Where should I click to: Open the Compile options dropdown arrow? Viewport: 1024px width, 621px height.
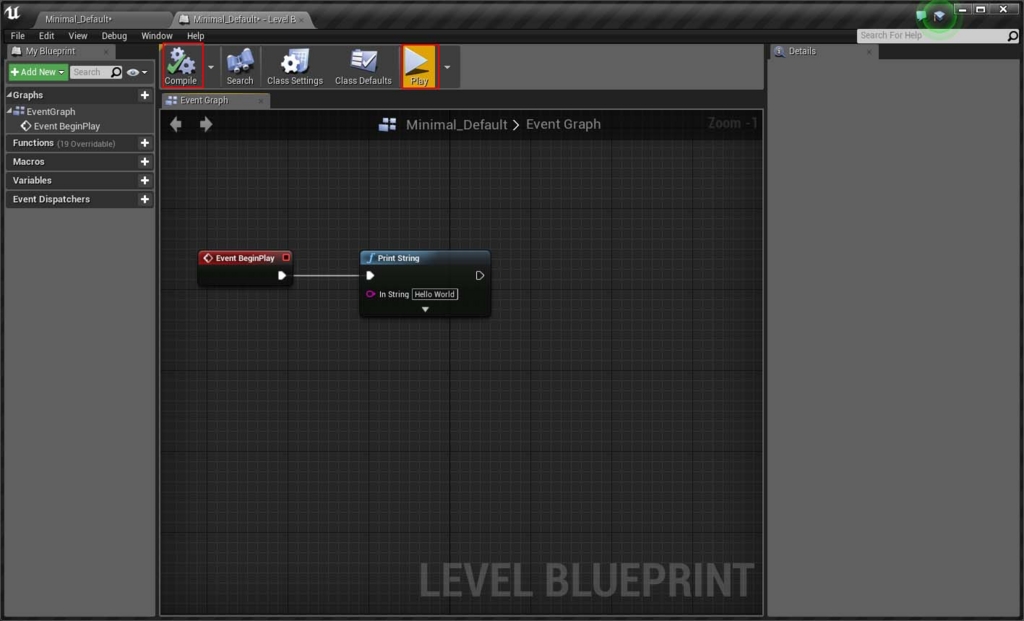tap(210, 67)
